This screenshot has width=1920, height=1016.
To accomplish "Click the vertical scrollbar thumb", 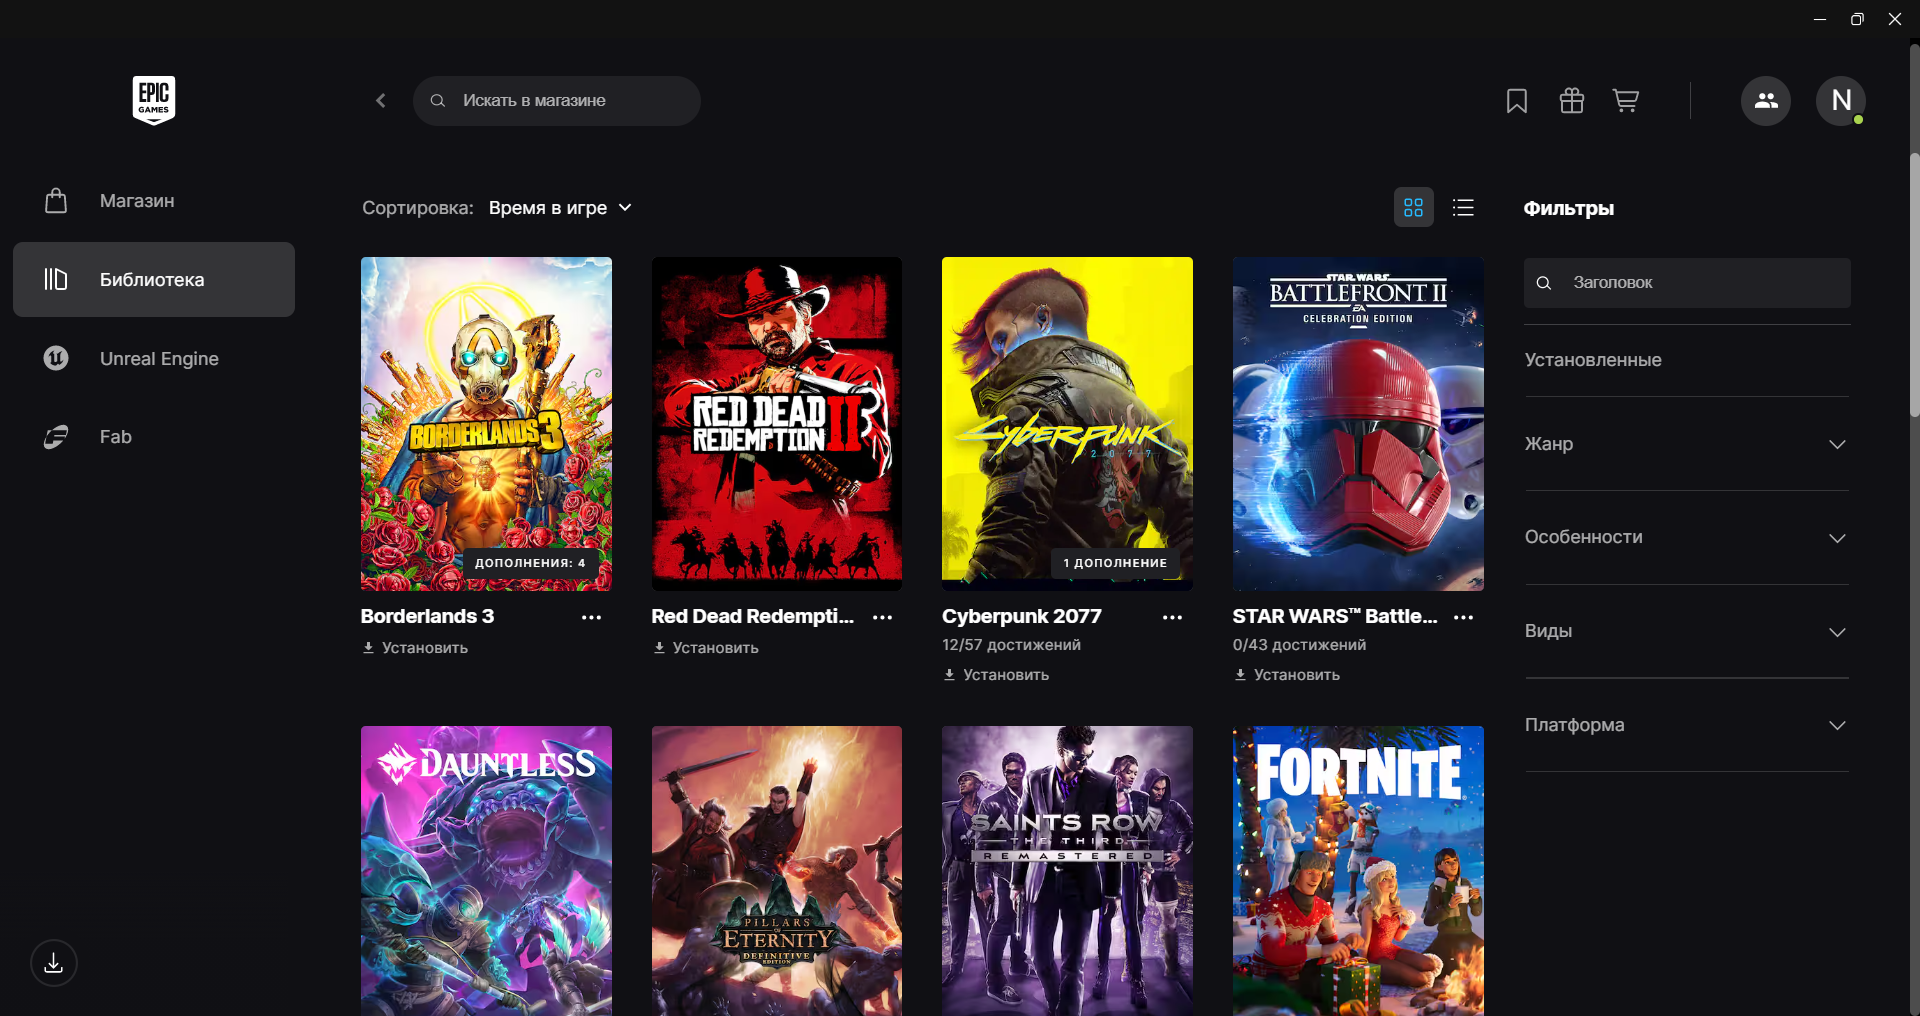I will click(1914, 285).
